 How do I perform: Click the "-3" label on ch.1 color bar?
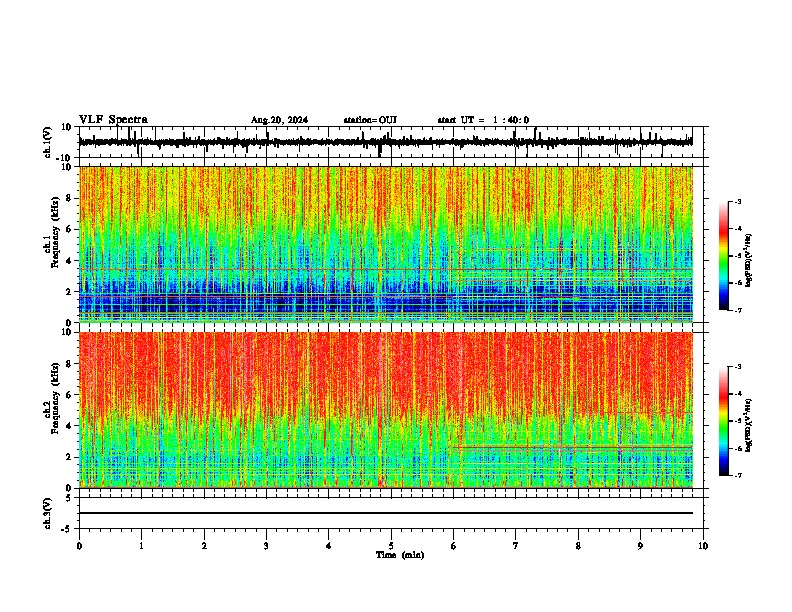click(737, 202)
